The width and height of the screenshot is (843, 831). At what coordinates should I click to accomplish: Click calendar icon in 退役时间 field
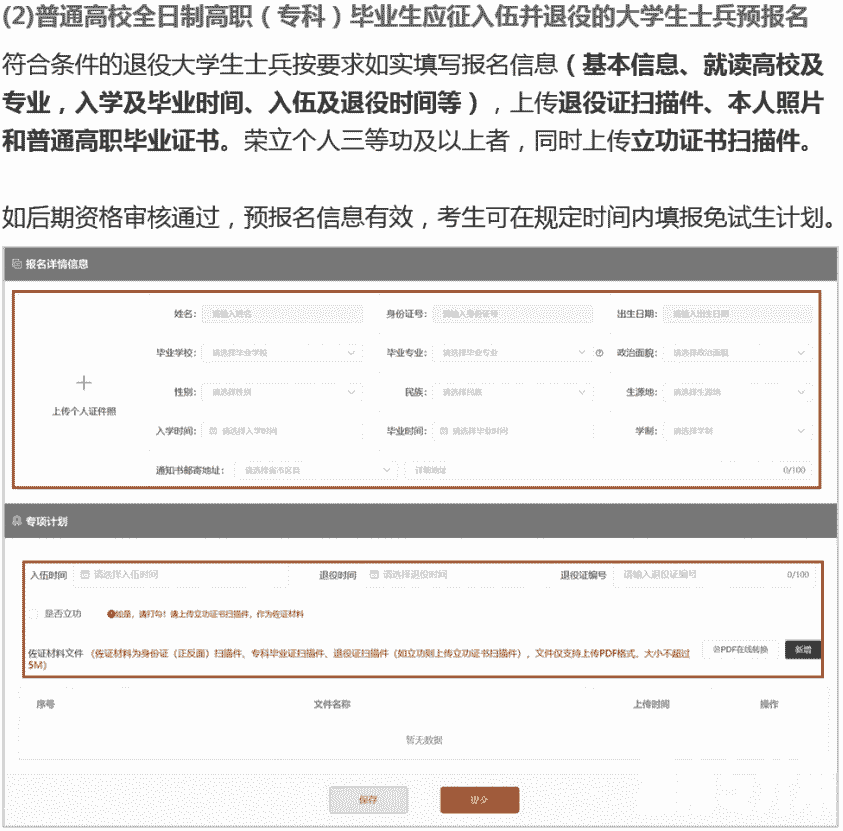(x=375, y=575)
